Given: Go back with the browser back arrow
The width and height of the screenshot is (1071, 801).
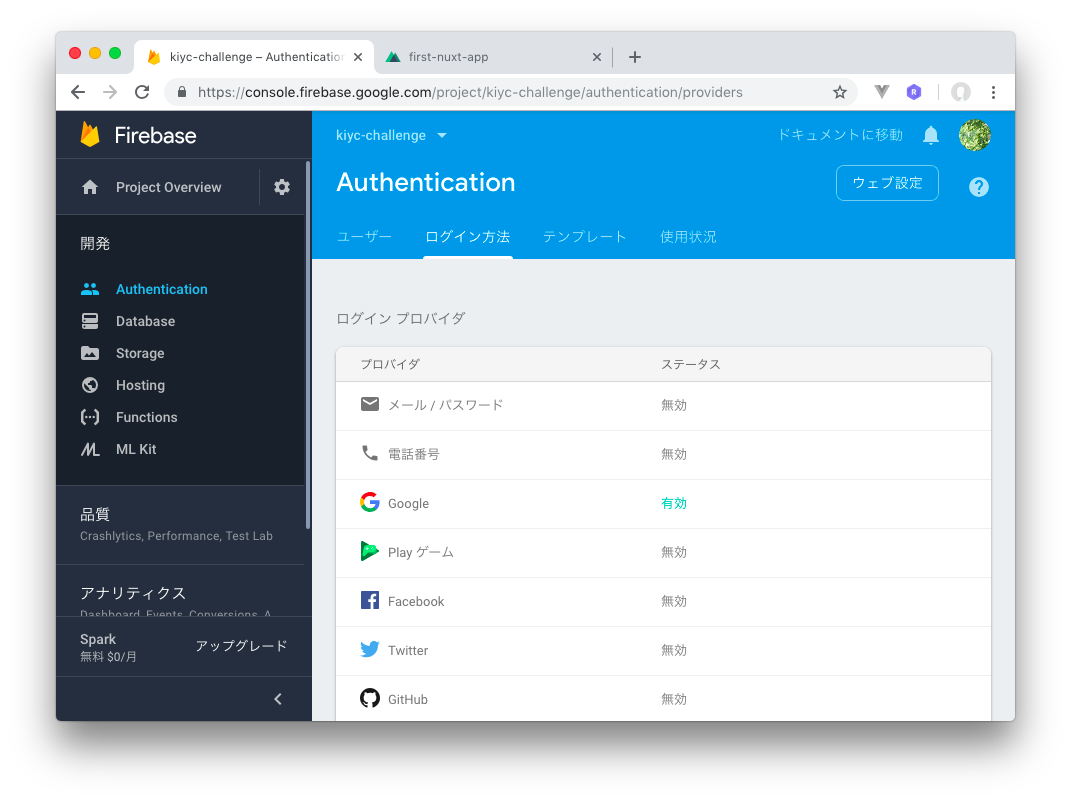Looking at the screenshot, I should tap(78, 92).
